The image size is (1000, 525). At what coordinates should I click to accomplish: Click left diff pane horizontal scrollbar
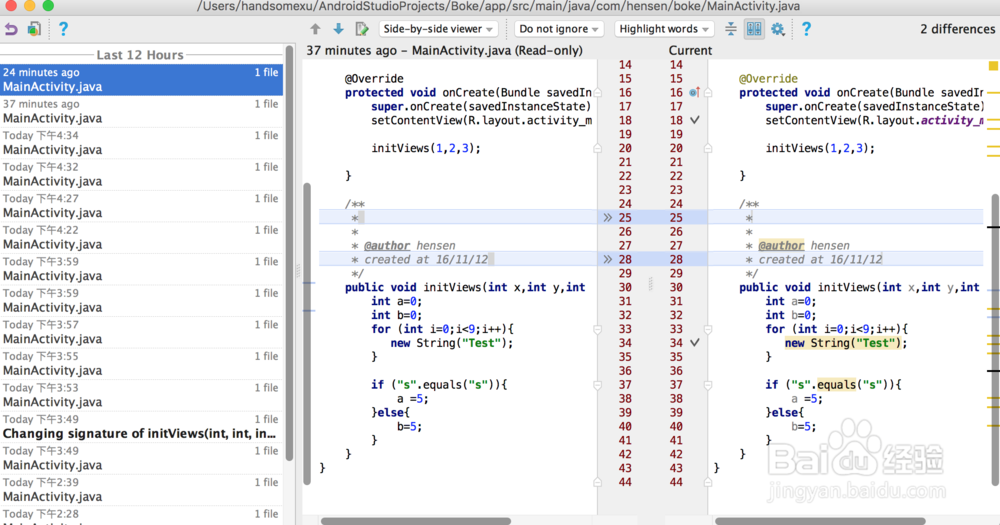coord(415,521)
